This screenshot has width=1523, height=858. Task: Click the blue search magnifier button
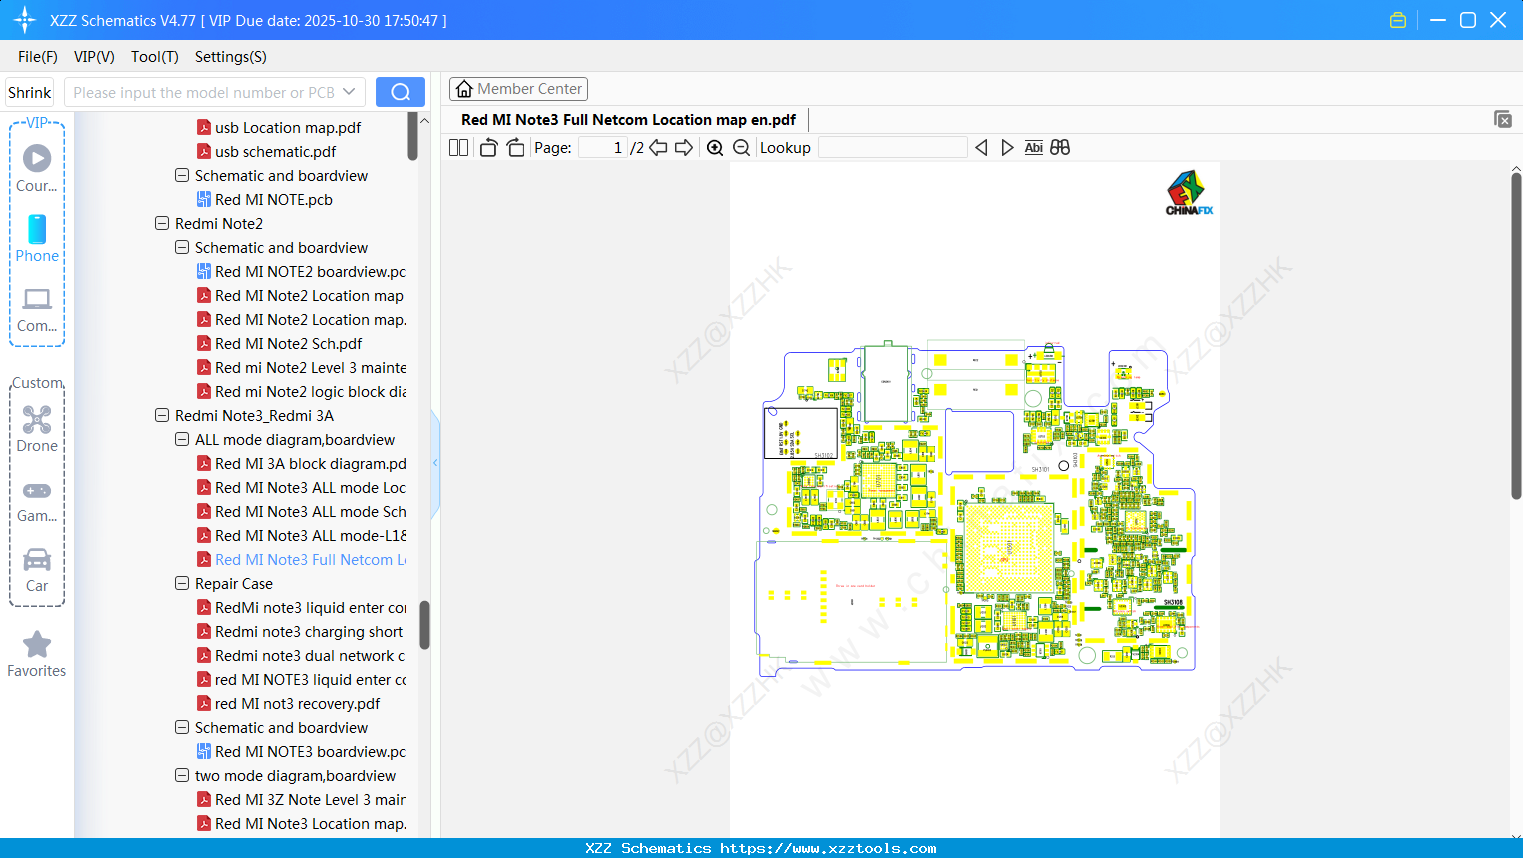(400, 92)
